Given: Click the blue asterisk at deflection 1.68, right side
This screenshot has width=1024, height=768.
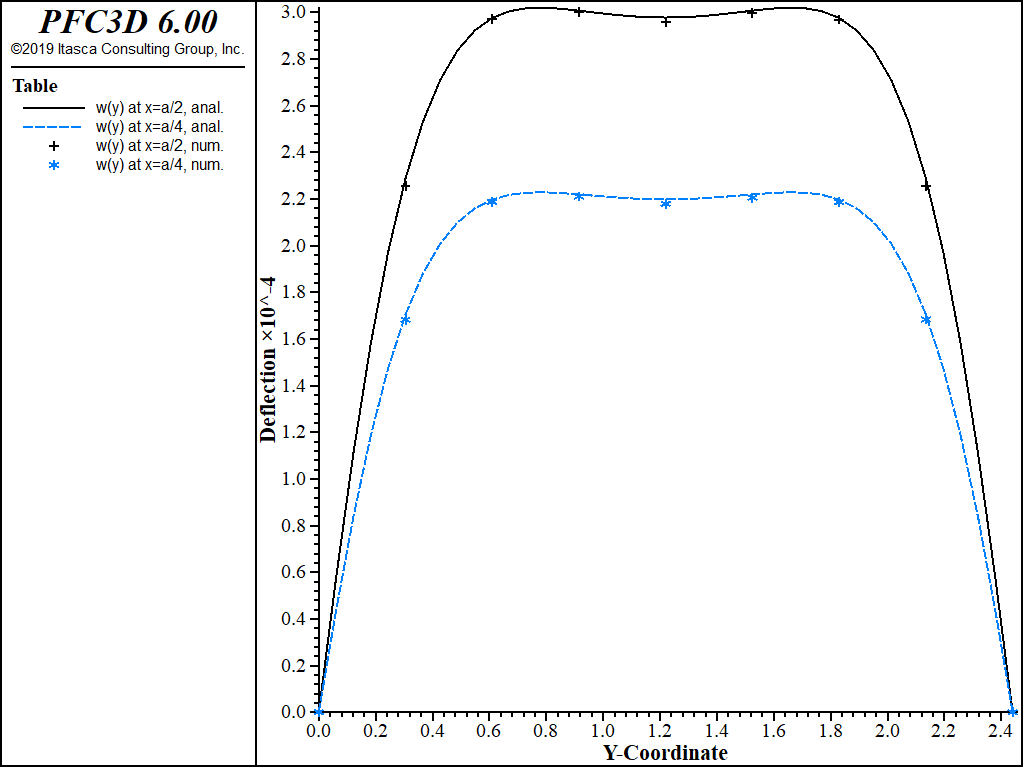Looking at the screenshot, I should click(x=926, y=320).
